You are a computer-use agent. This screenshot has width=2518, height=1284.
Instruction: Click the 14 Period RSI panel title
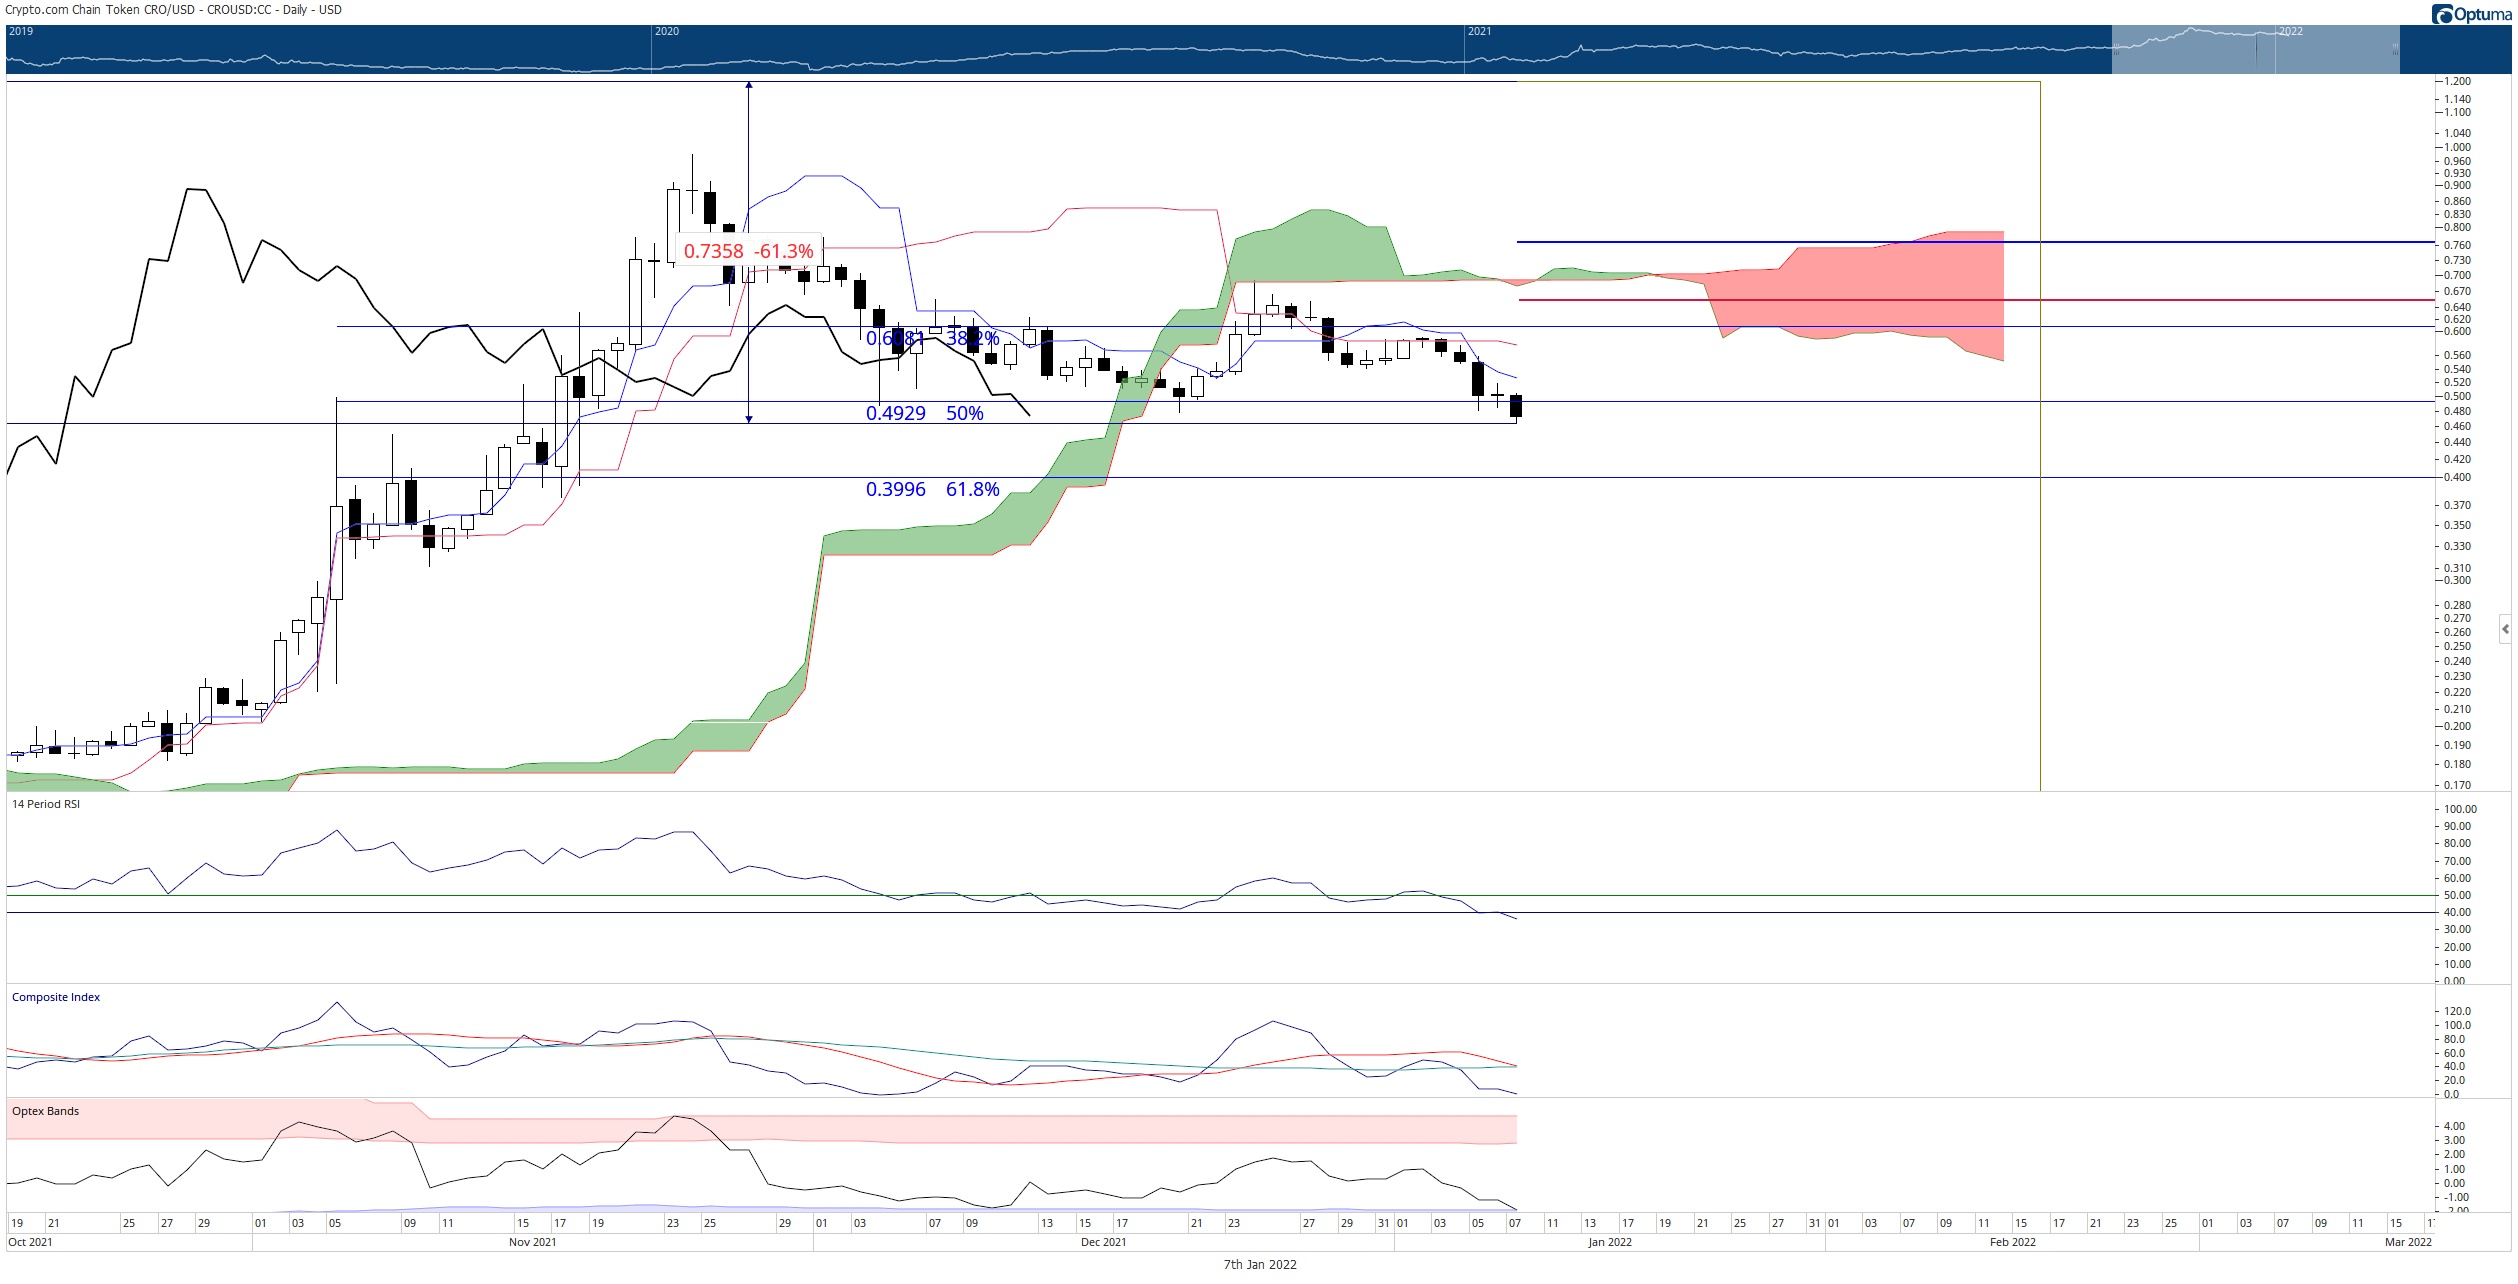point(45,804)
